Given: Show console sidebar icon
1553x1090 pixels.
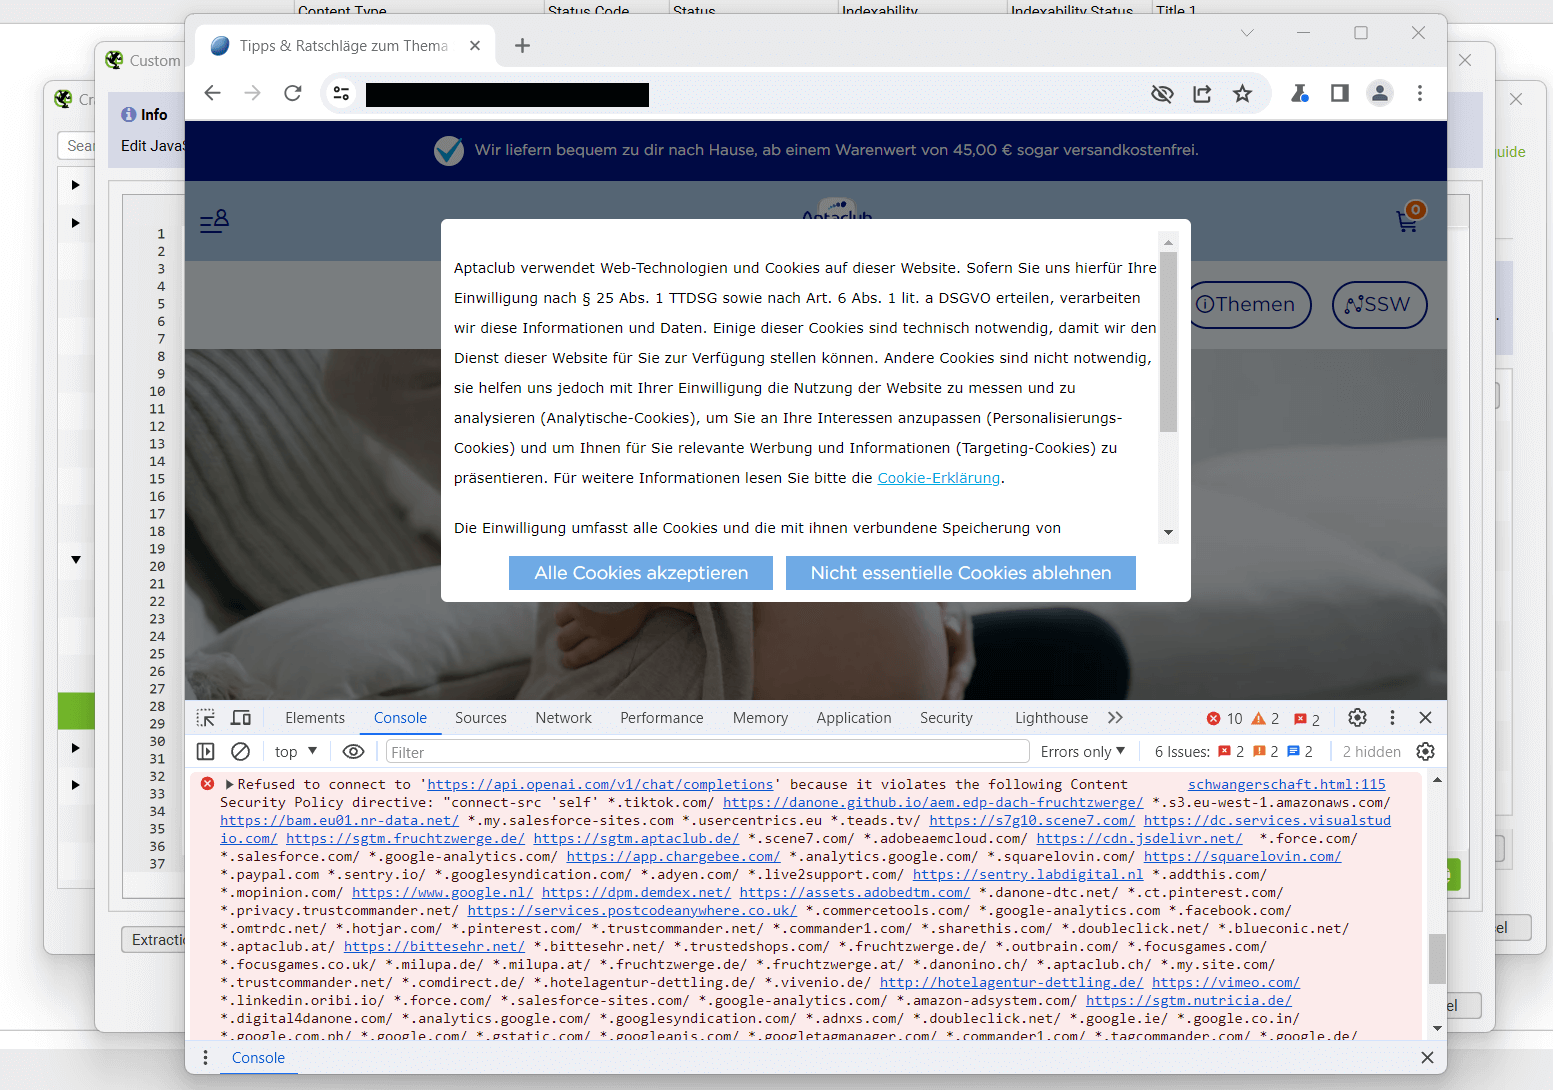Looking at the screenshot, I should tap(206, 752).
